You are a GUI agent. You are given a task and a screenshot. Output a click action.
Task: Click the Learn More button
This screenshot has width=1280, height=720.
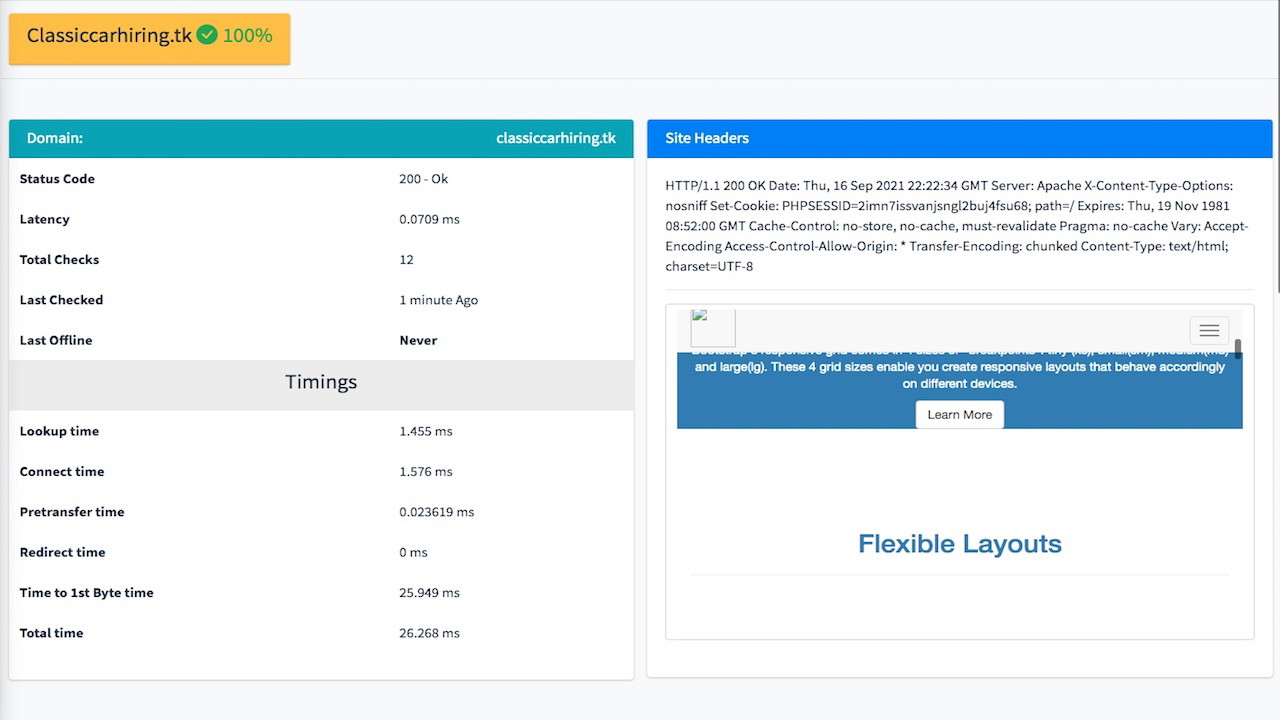pyautogui.click(x=960, y=414)
